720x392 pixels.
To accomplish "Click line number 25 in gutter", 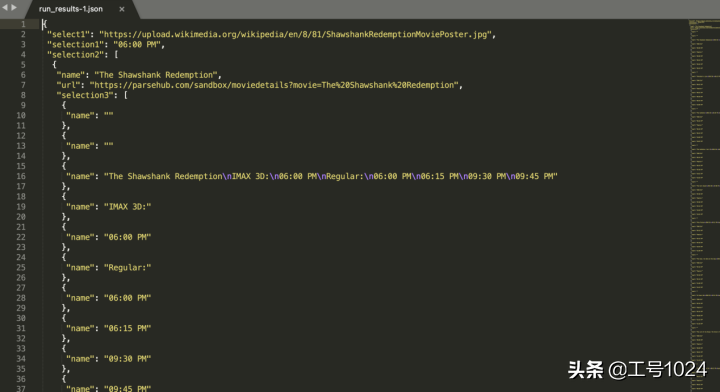I will point(21,268).
